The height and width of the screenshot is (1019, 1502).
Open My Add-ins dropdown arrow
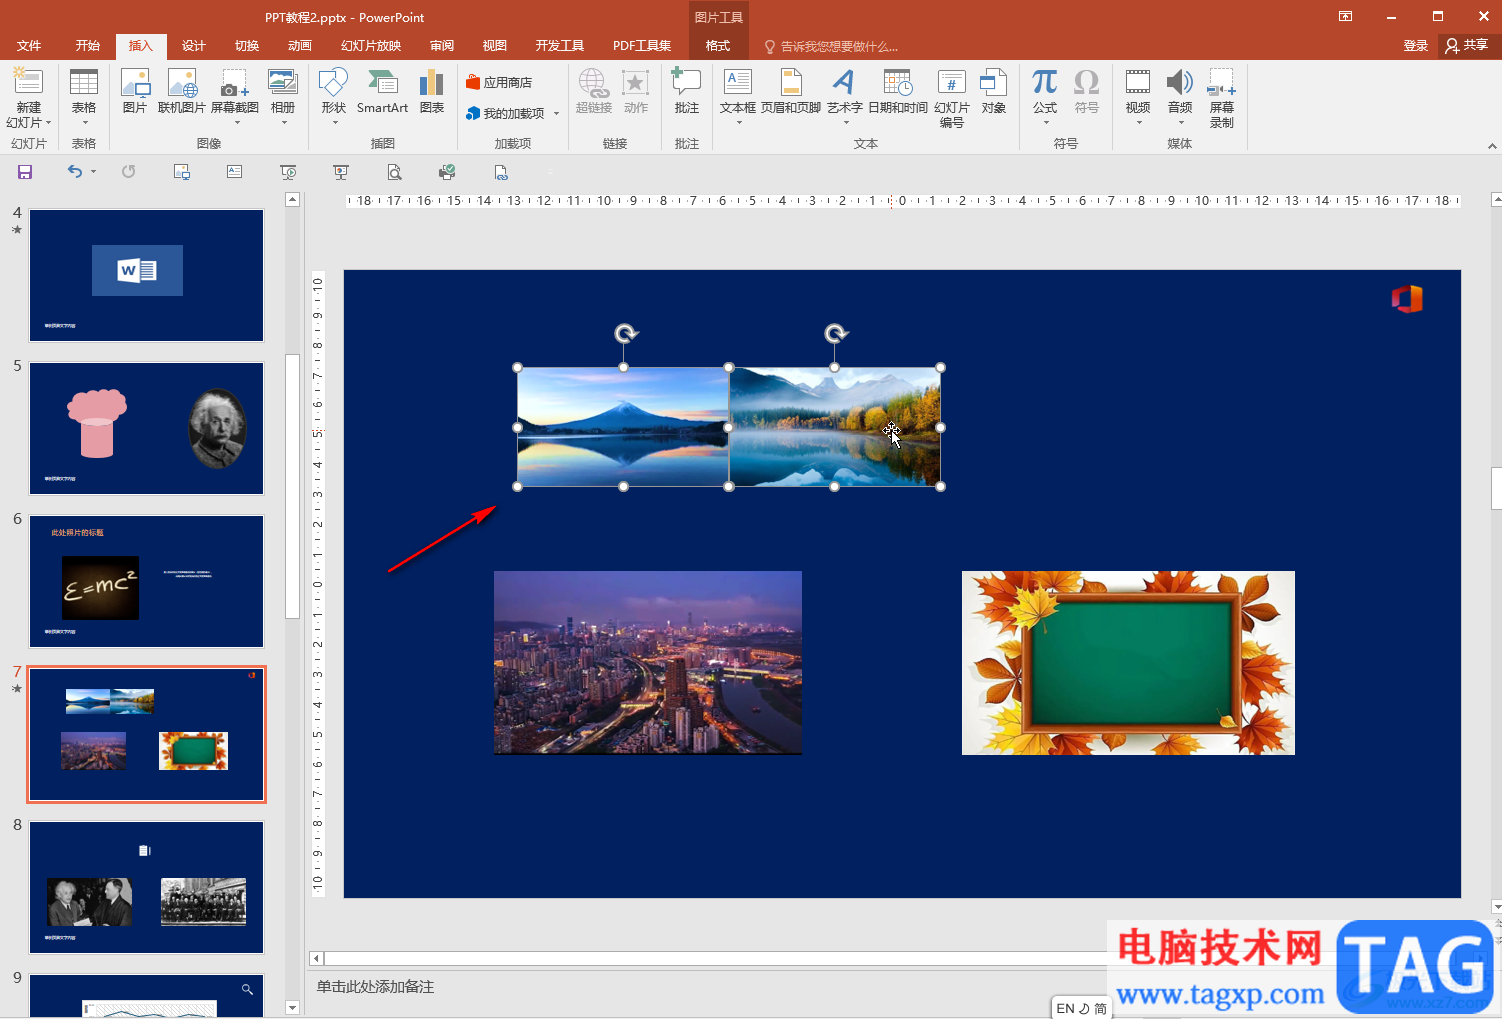click(557, 114)
